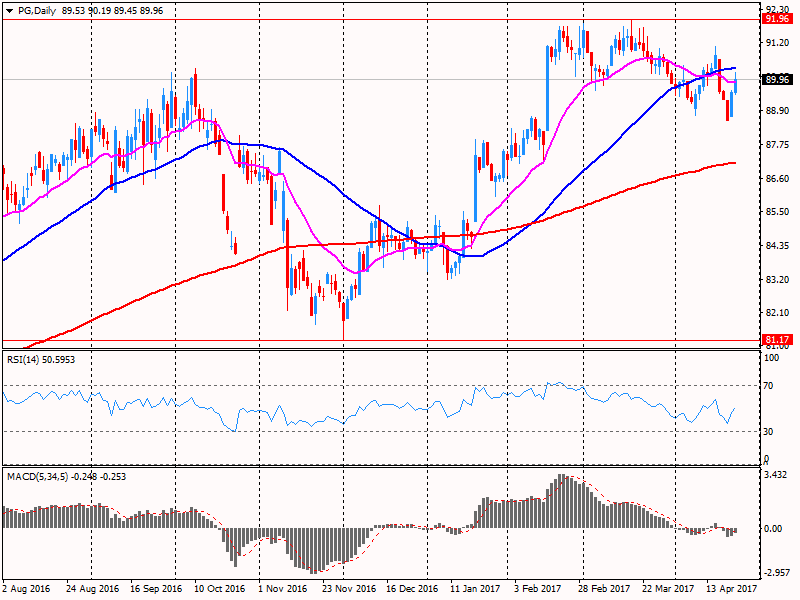
Task: Select the OHLC values 89.53 90.19 89.45 89.96
Action: pos(112,11)
